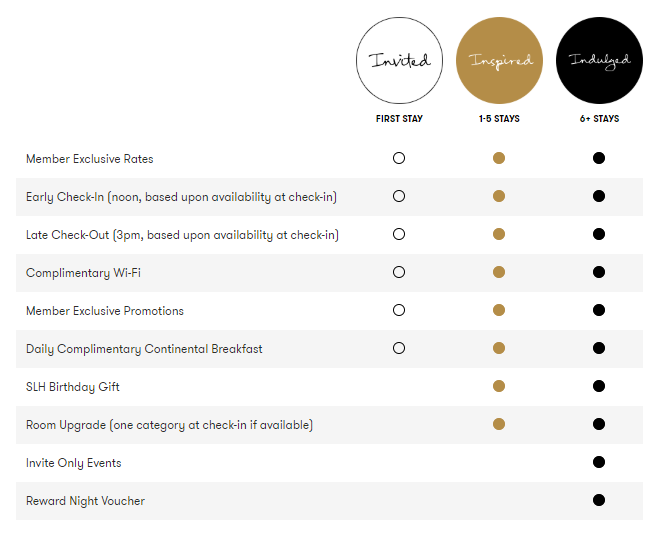The image size is (657, 535).
Task: Click the Member Exclusive Promotions text
Action: 105,311
